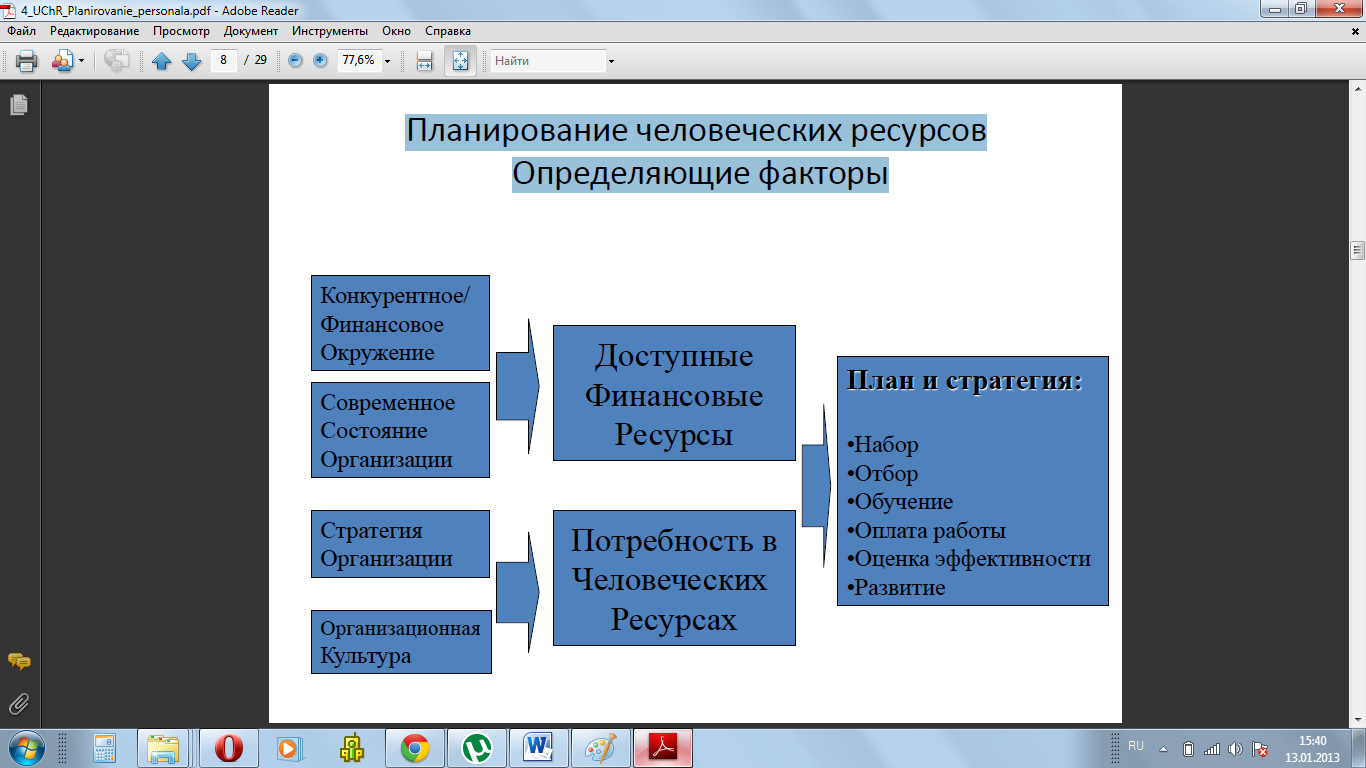Click the План и стратегия heading

tap(965, 381)
